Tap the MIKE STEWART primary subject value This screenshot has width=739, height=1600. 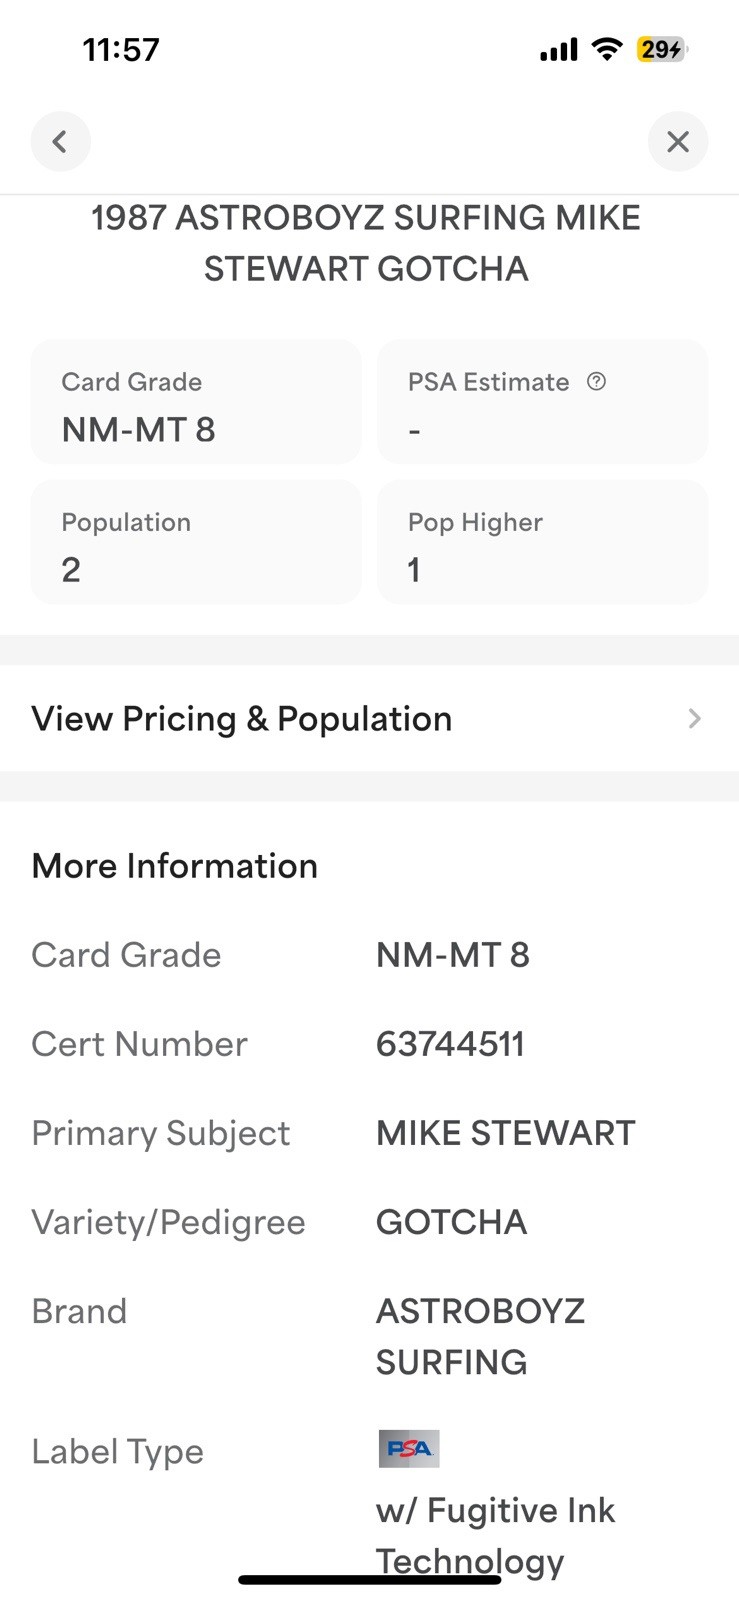[x=505, y=1133]
